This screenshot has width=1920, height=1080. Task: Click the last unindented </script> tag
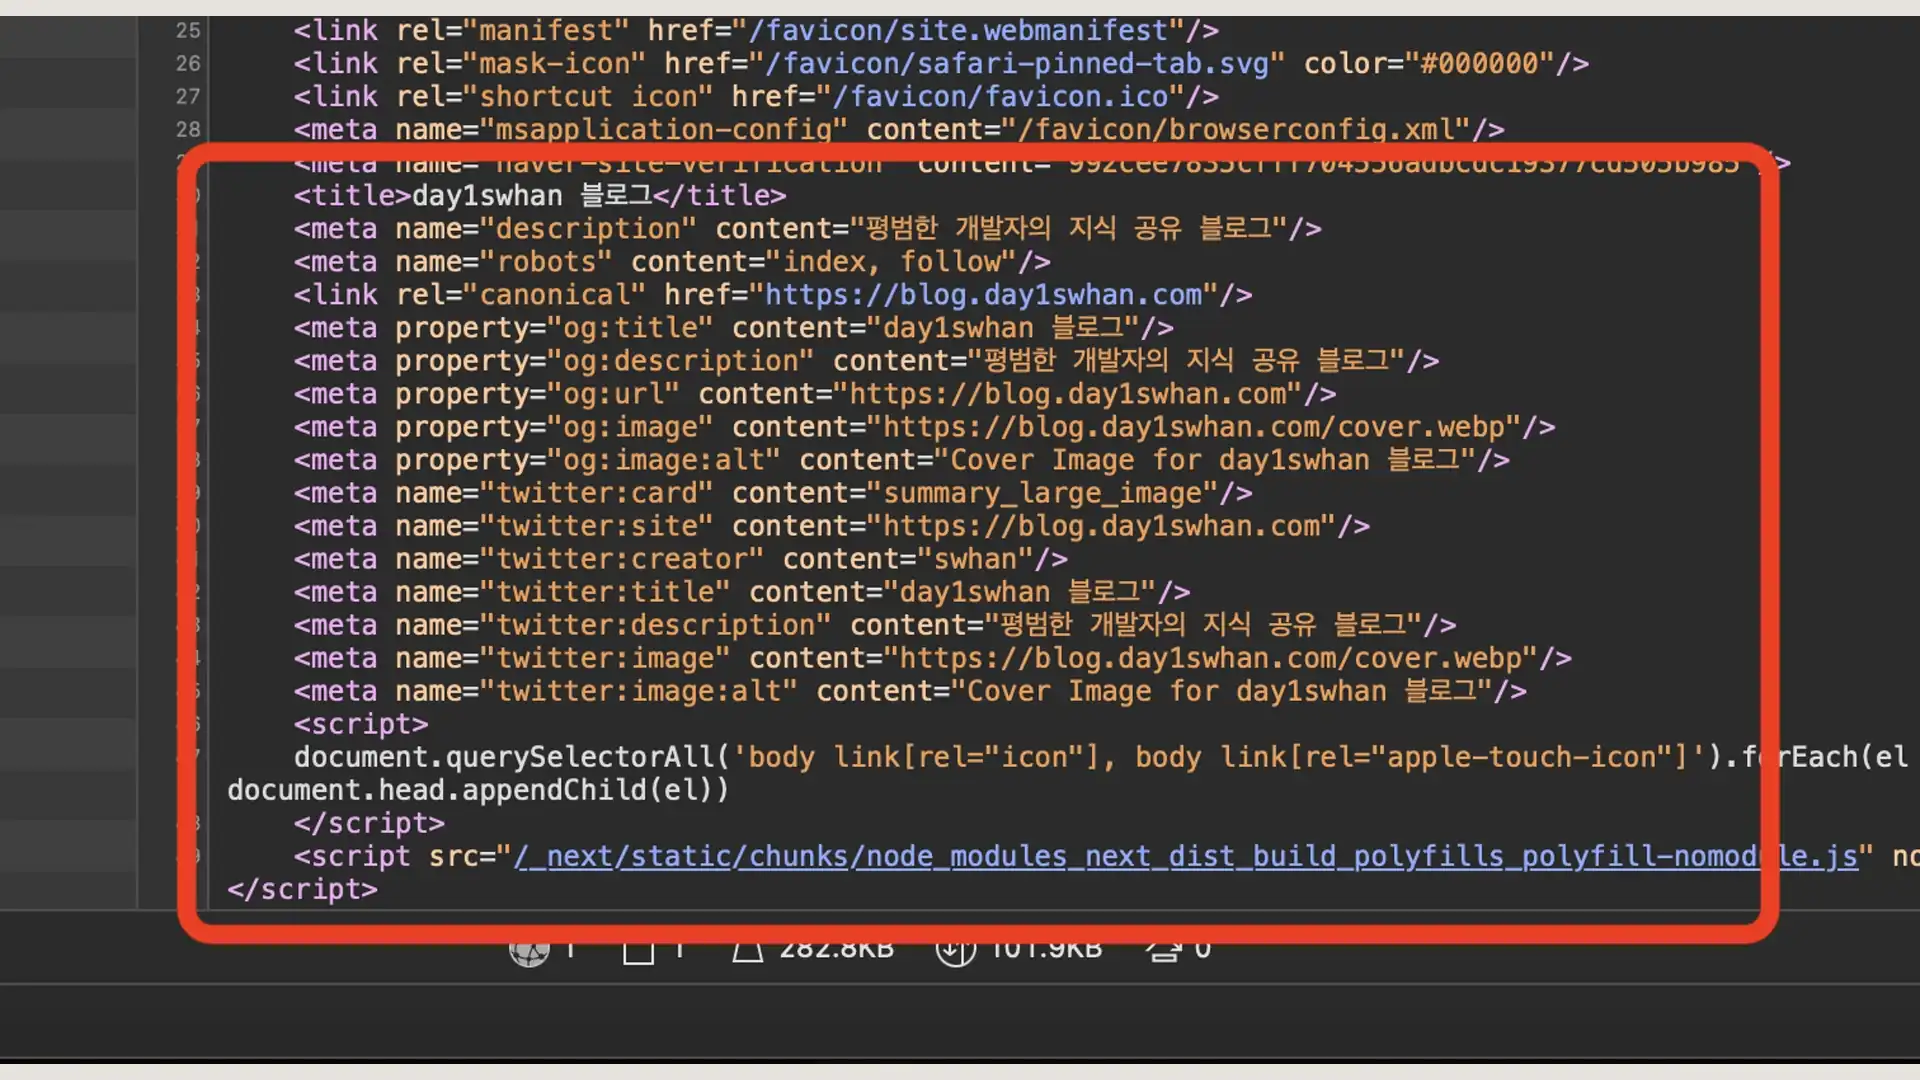point(303,888)
